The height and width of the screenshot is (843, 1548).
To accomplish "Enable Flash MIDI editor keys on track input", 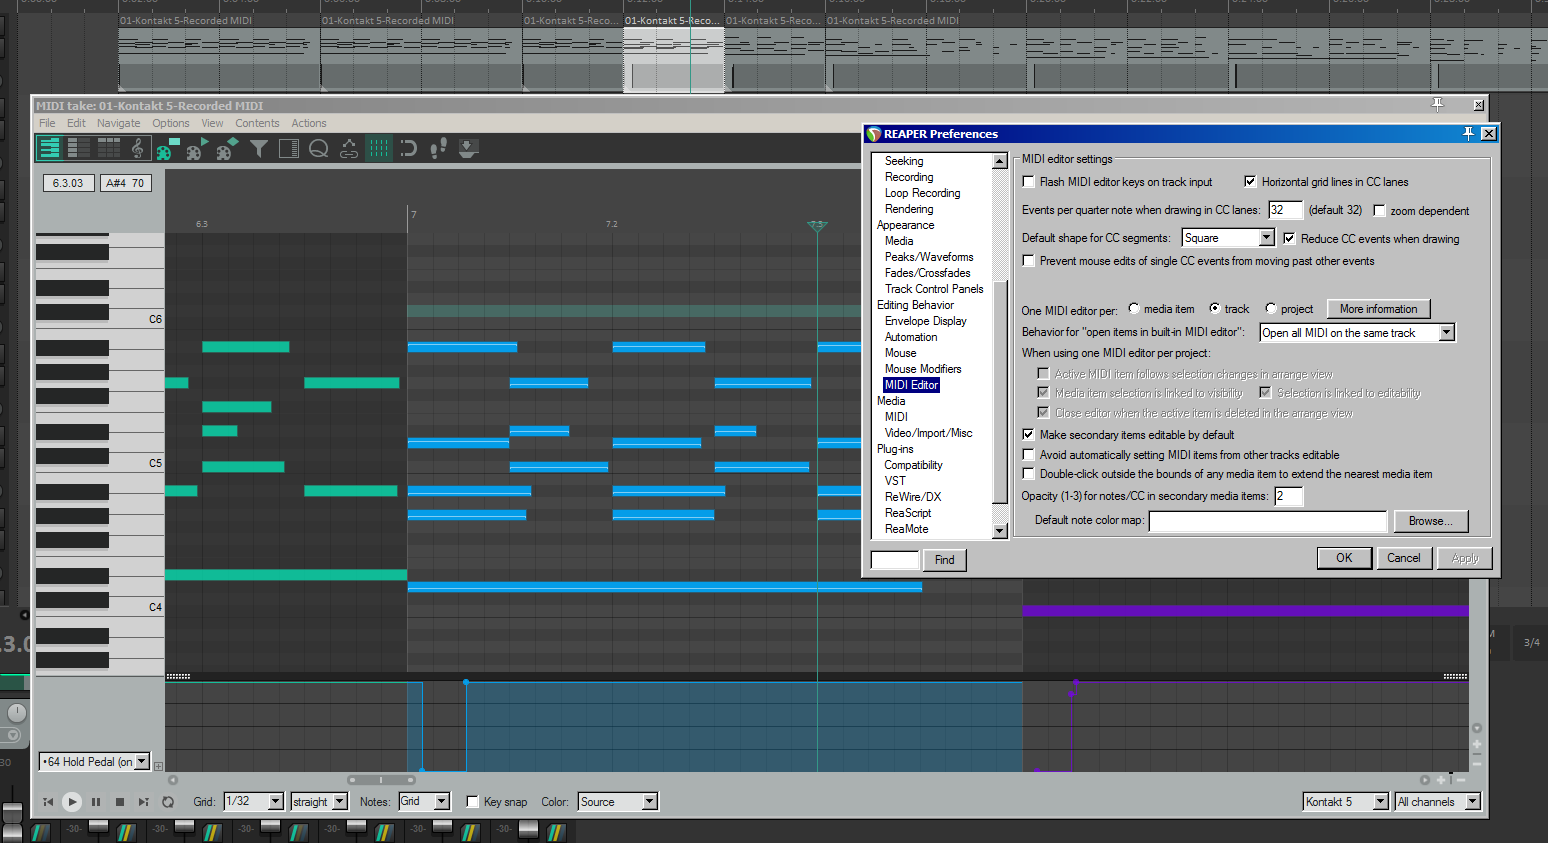I will (1029, 182).
